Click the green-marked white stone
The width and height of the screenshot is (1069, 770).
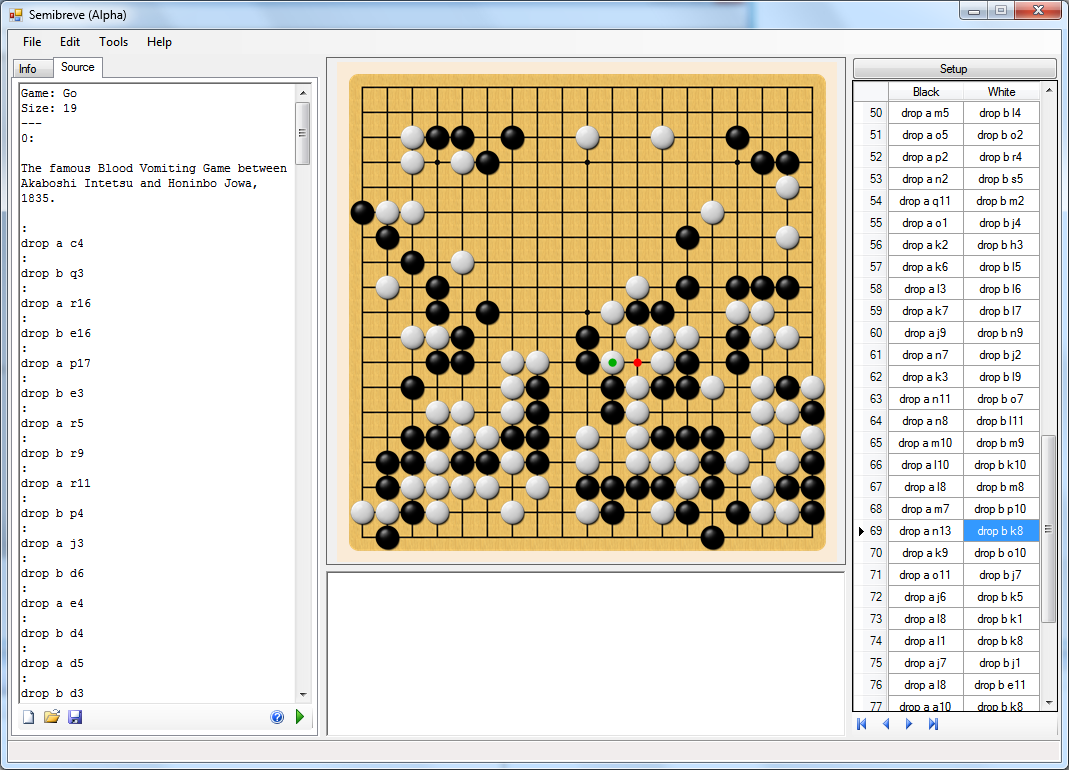pos(612,363)
